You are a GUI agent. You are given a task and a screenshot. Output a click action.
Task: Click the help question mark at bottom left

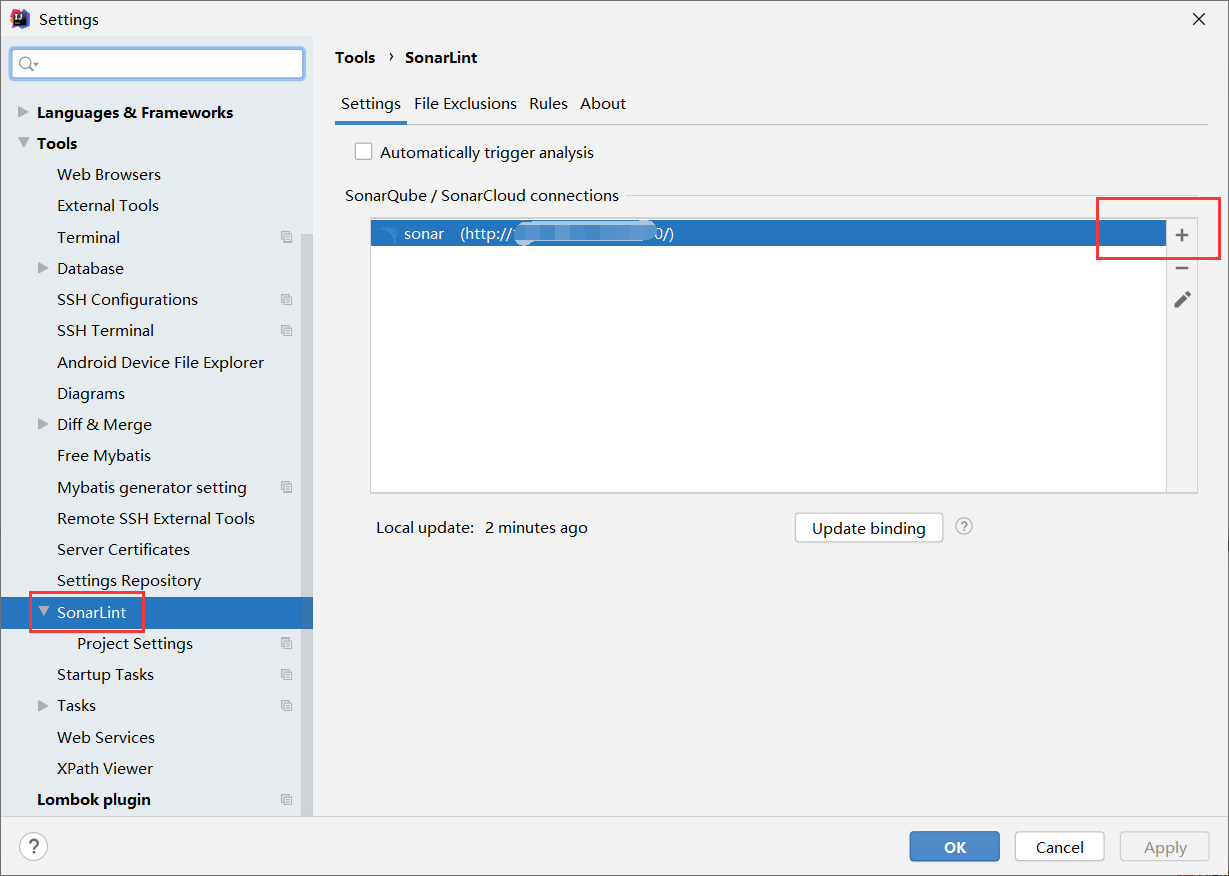click(34, 847)
